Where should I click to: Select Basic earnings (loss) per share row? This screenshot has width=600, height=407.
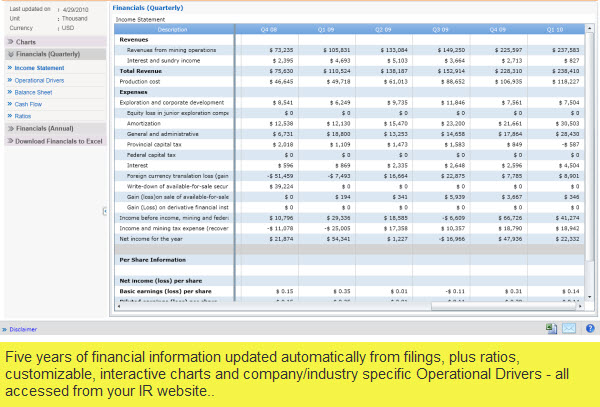tap(165, 291)
